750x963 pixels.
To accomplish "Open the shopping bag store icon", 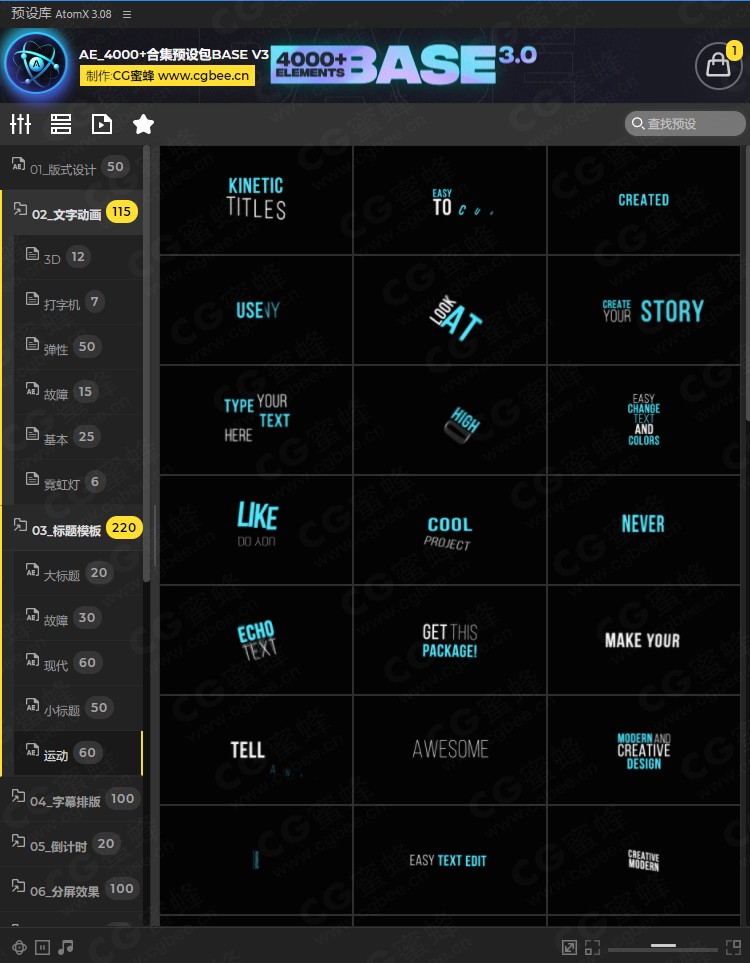I will (719, 65).
